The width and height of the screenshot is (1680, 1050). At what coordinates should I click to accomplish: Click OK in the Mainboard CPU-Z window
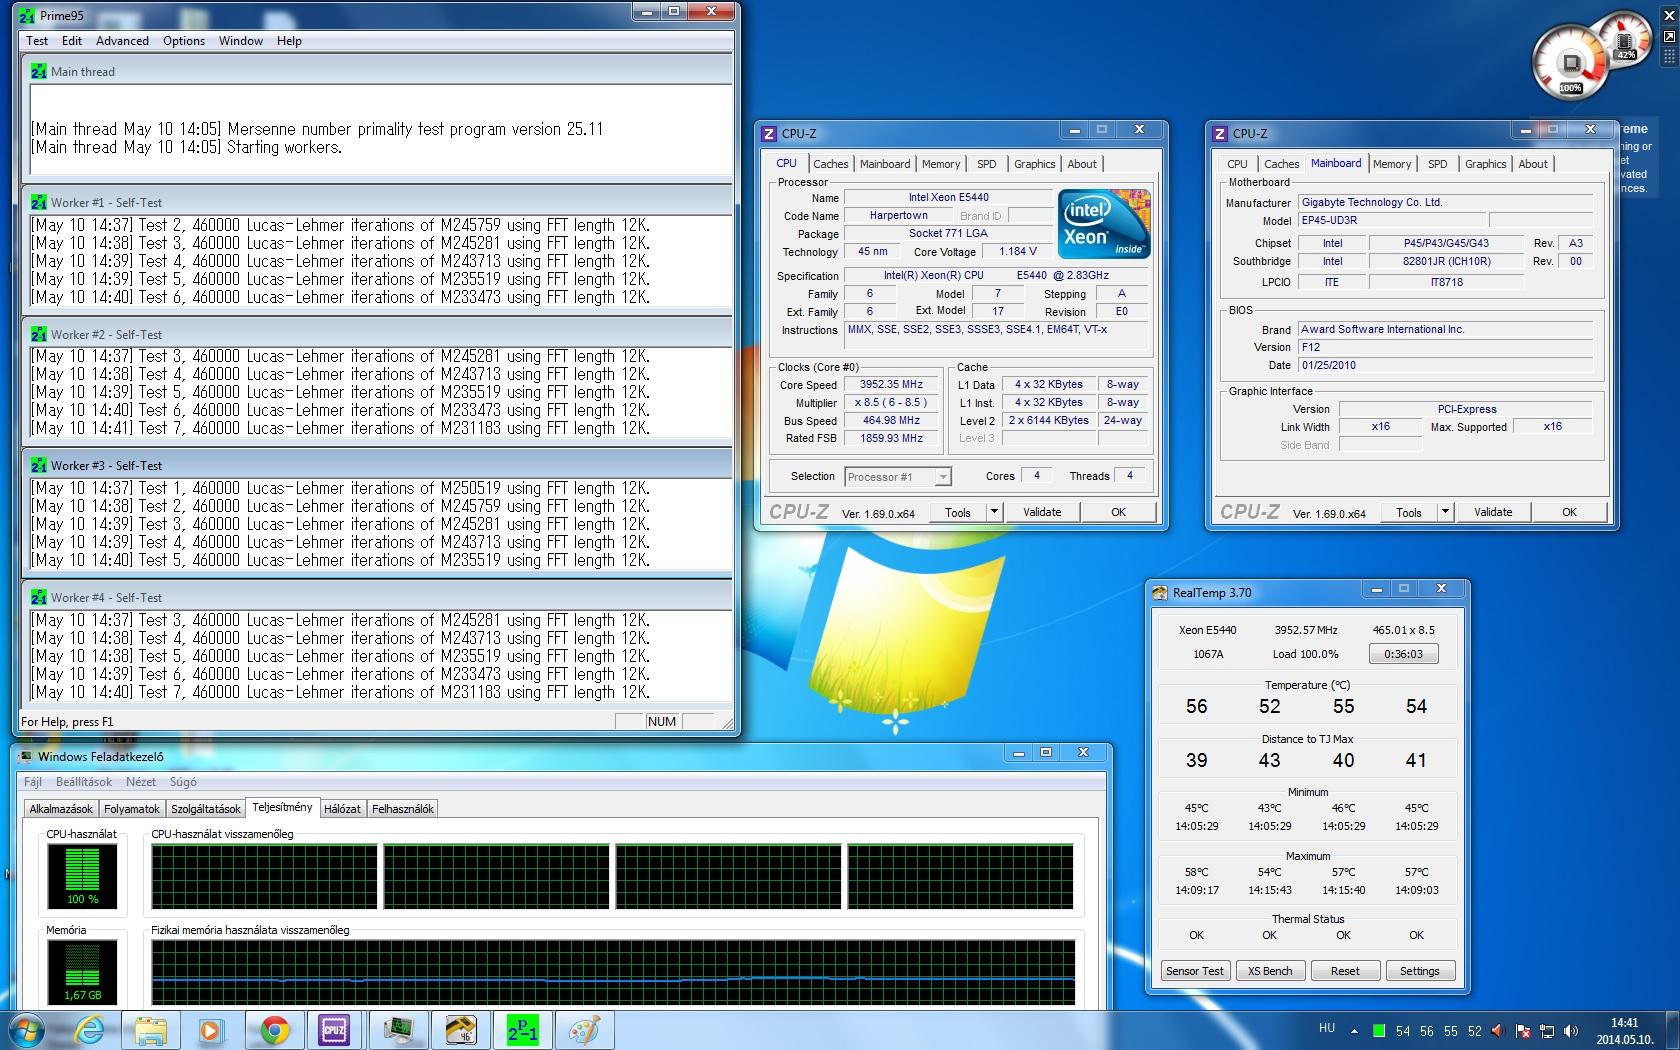(1569, 511)
